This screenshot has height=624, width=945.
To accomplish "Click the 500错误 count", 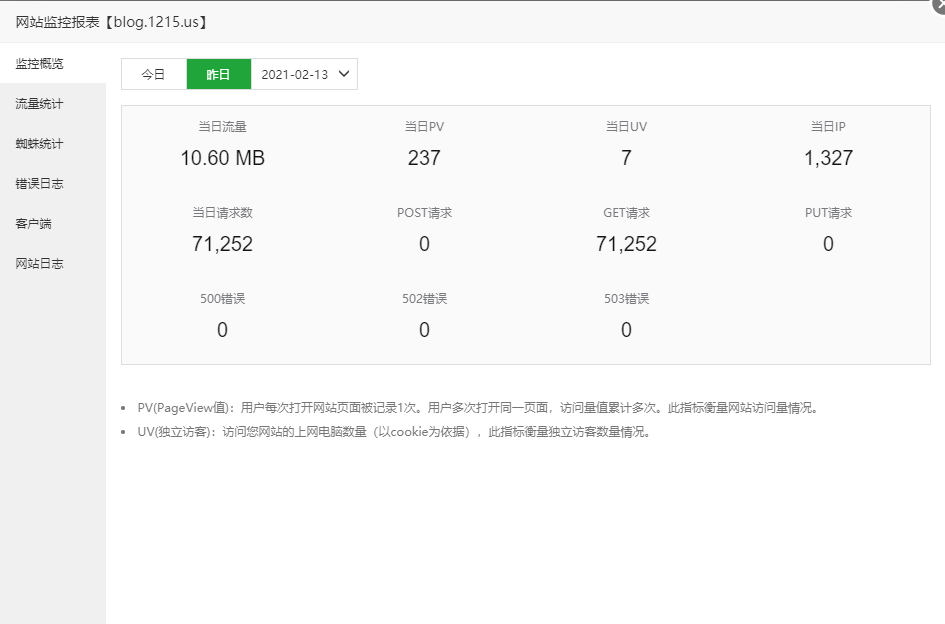I will [x=222, y=330].
